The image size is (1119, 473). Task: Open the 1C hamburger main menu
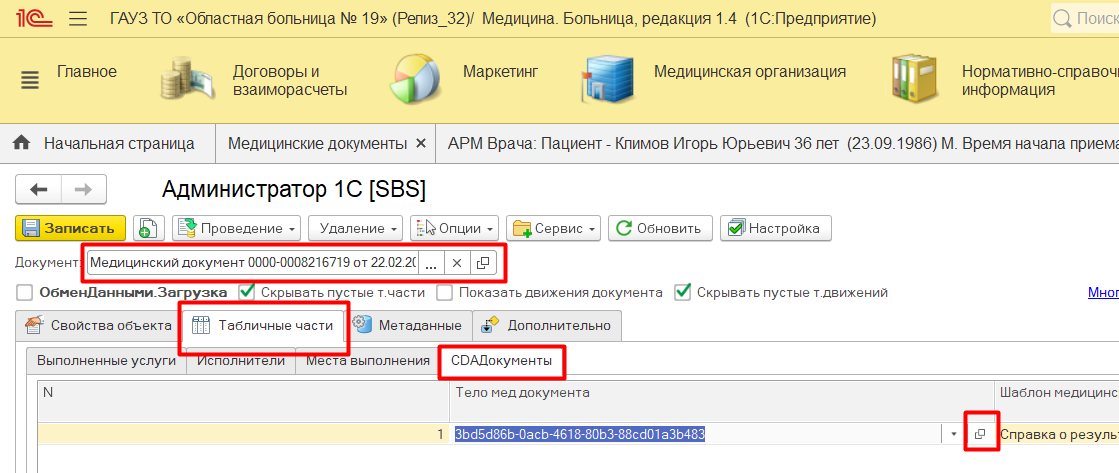click(x=79, y=19)
